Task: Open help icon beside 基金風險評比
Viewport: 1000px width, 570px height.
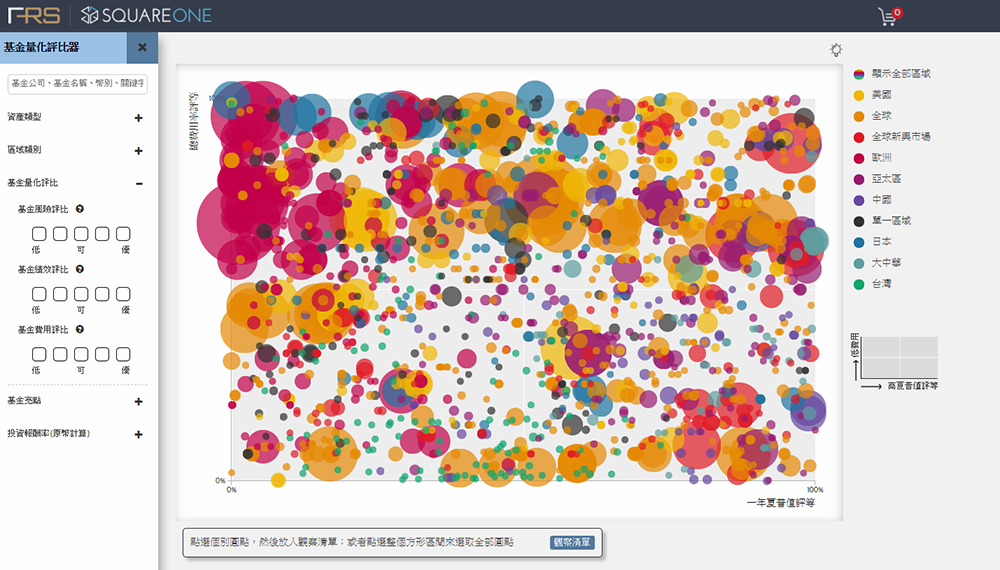Action: 80,209
